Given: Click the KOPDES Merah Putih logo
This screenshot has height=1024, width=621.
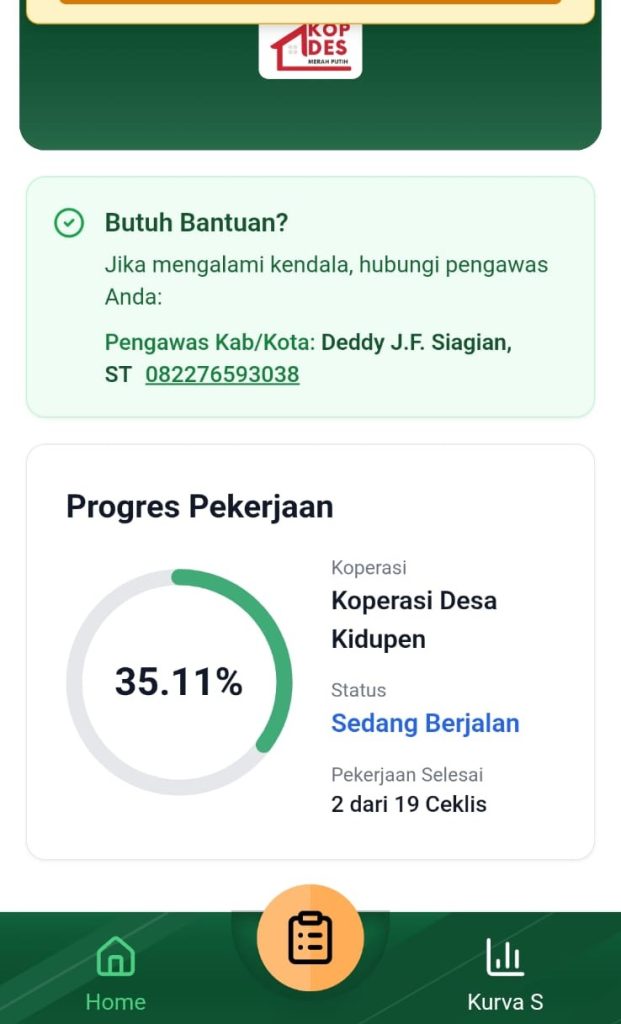Looking at the screenshot, I should [x=310, y=50].
